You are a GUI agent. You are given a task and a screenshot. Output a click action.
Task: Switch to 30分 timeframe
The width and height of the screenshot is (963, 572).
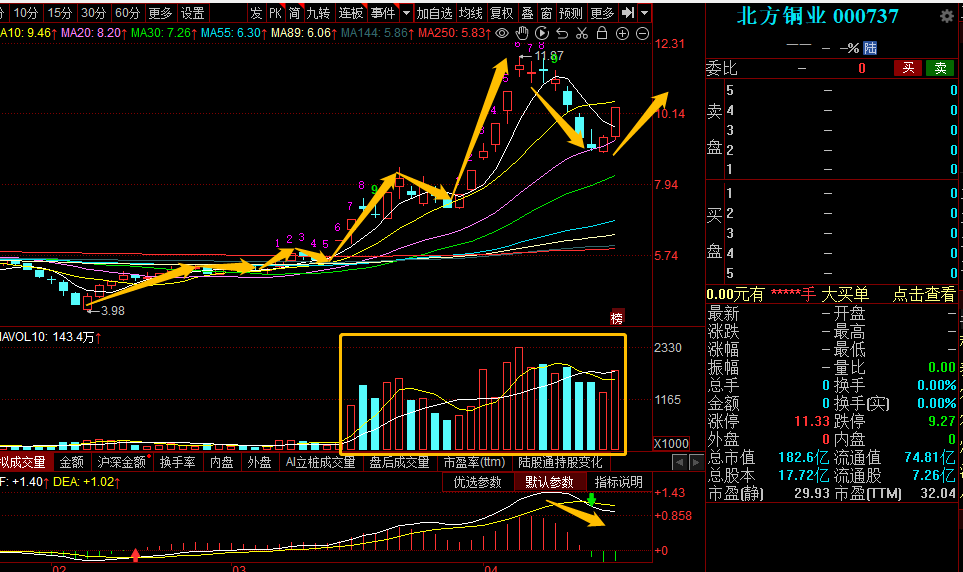coord(93,12)
